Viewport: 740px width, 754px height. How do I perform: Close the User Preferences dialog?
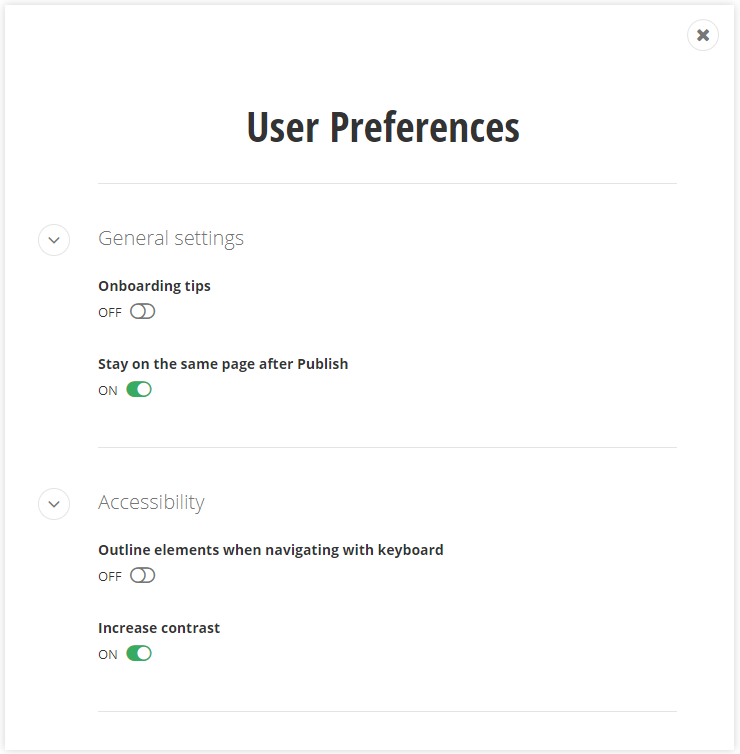703,35
